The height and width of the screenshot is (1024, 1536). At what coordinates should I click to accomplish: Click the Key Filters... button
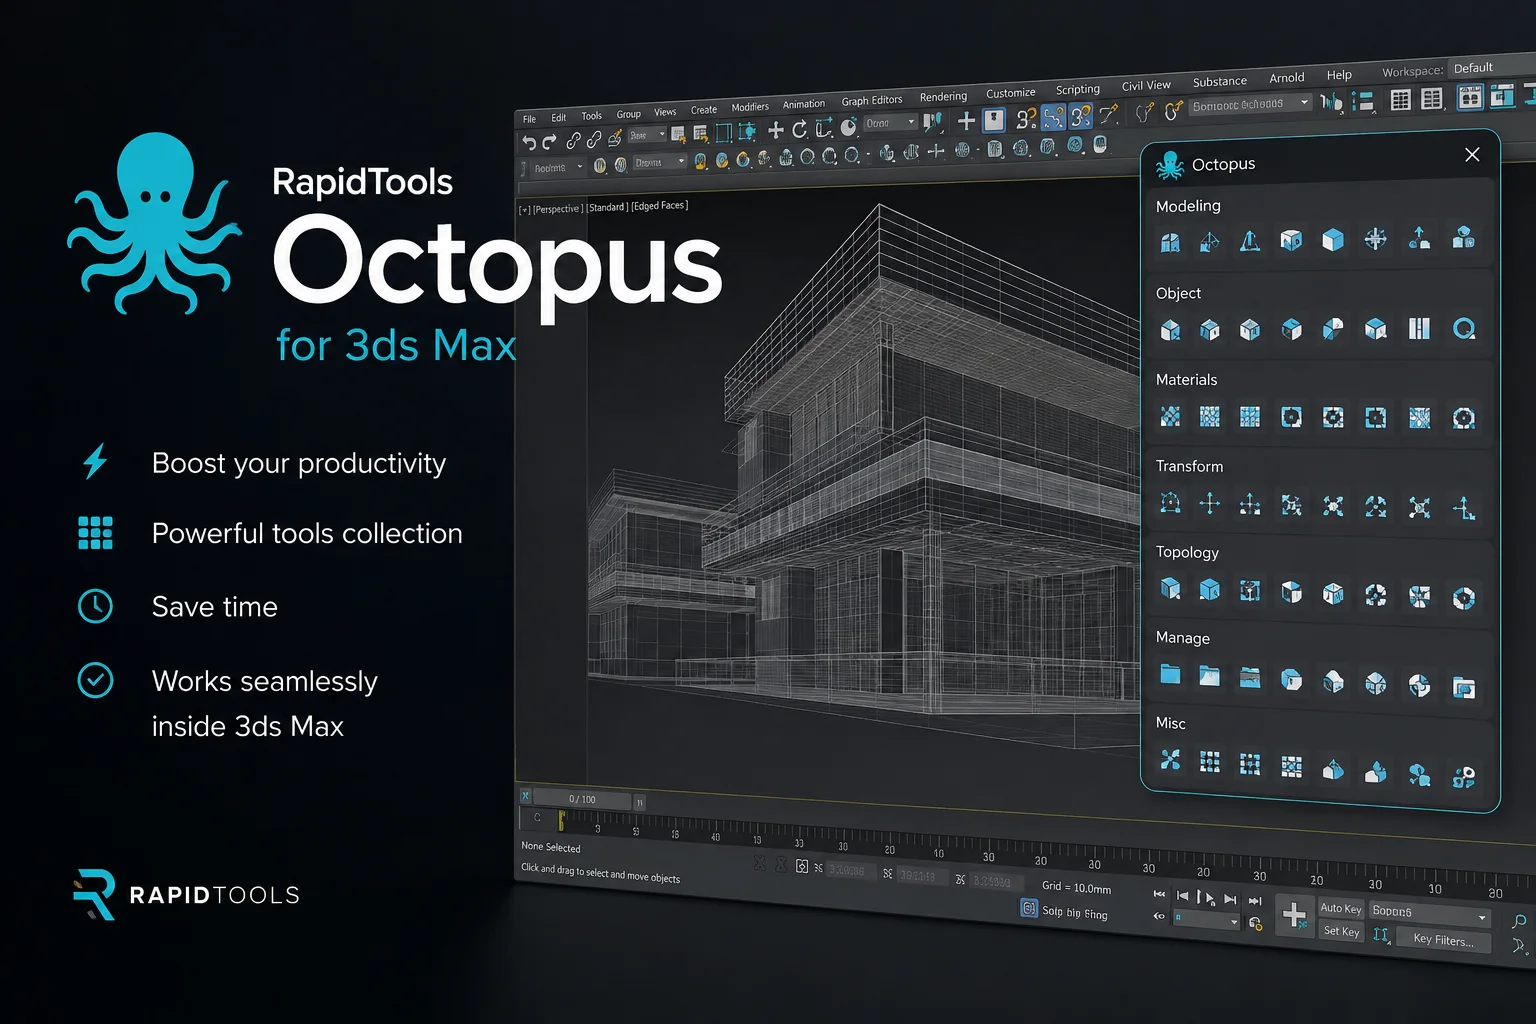[1443, 940]
